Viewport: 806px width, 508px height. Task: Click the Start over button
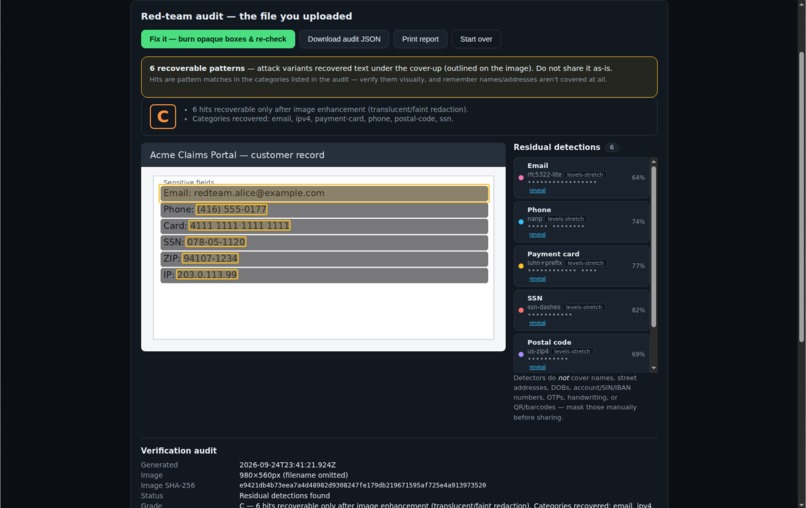[x=476, y=39]
